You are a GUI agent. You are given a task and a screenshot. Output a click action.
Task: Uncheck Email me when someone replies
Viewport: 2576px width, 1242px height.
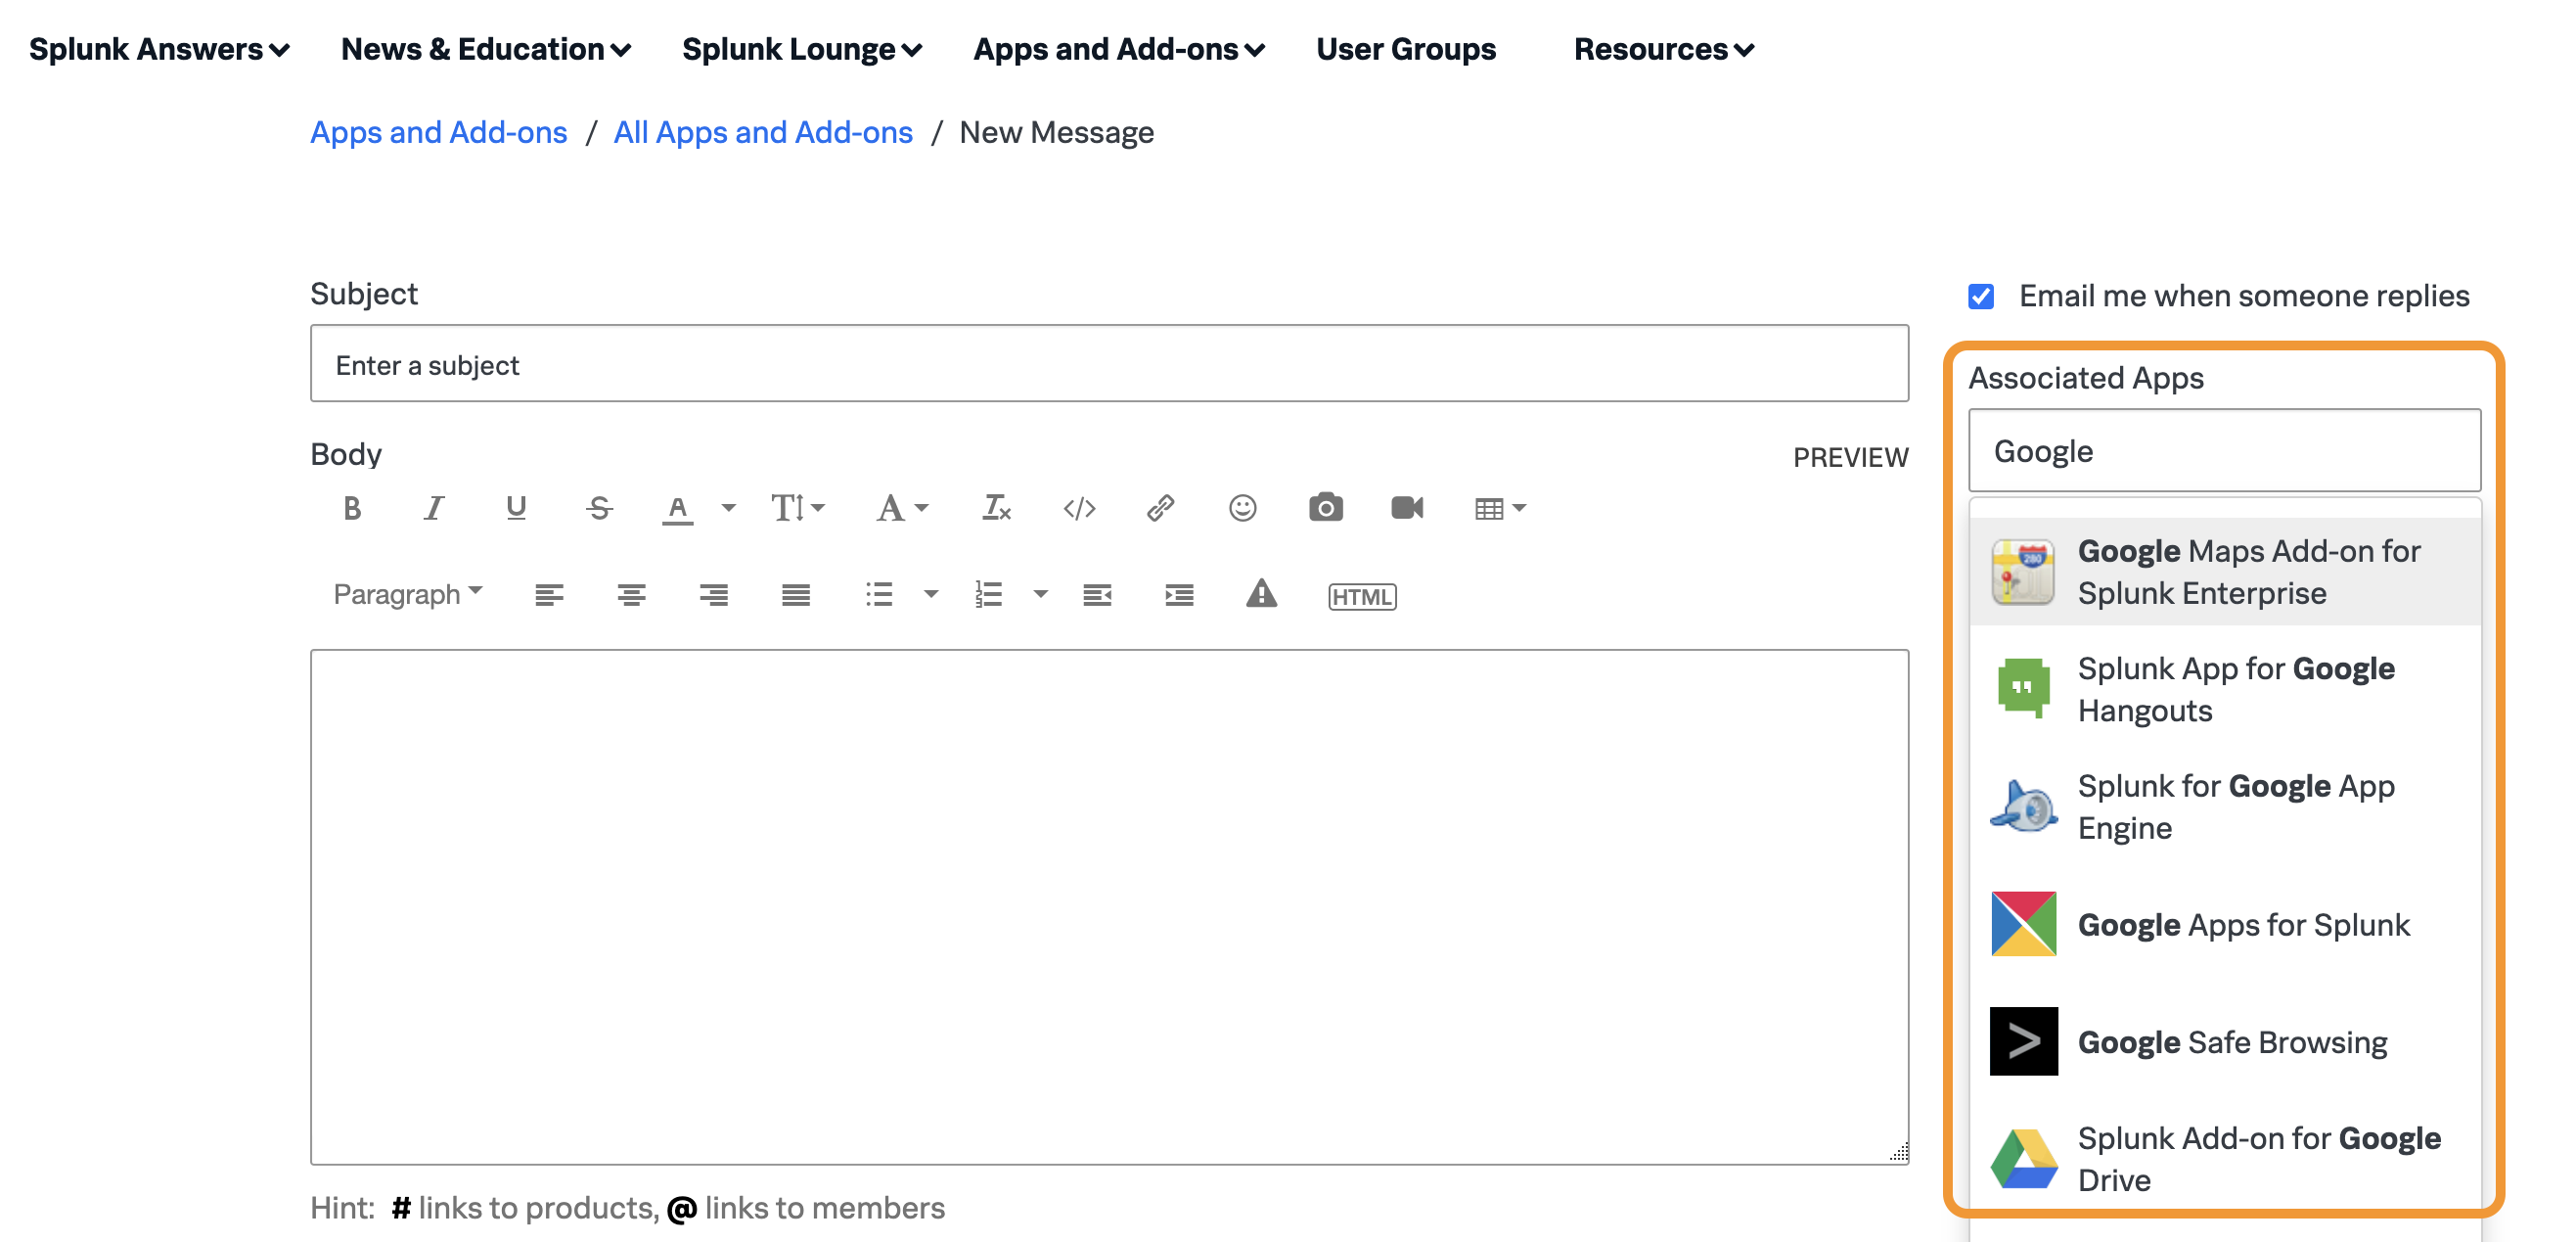[1981, 296]
